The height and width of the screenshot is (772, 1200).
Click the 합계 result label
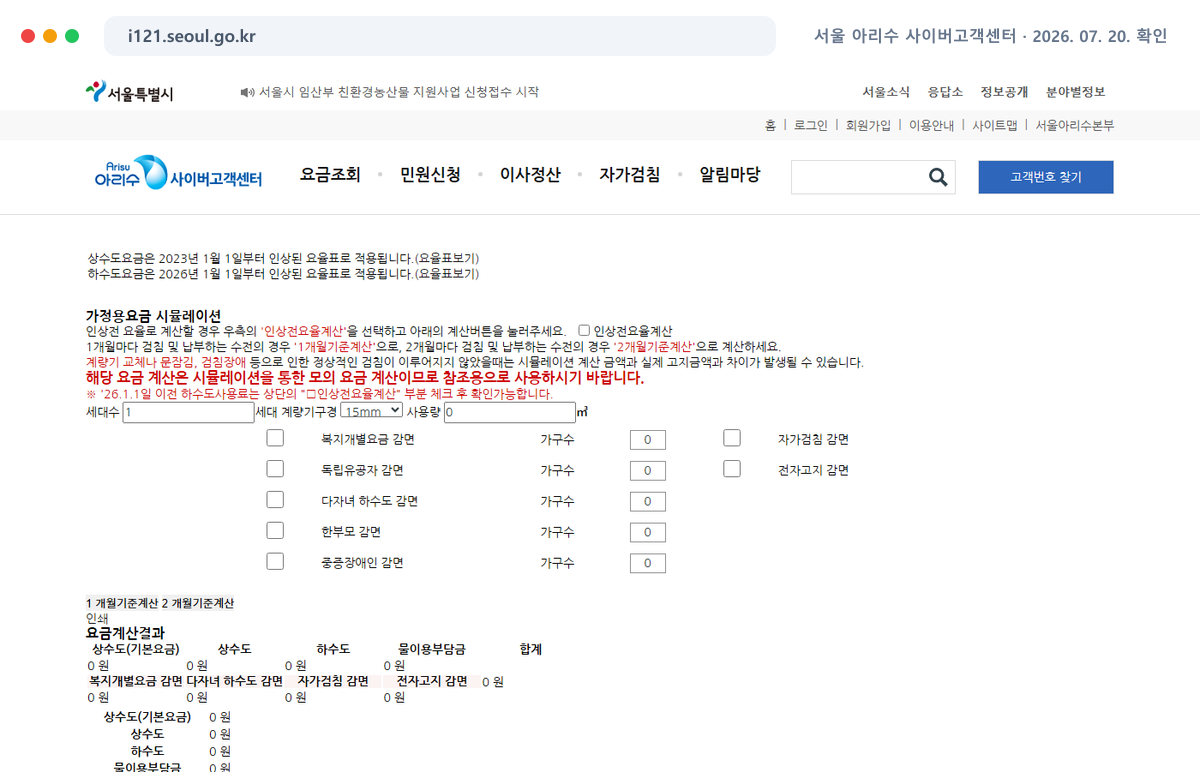click(531, 649)
